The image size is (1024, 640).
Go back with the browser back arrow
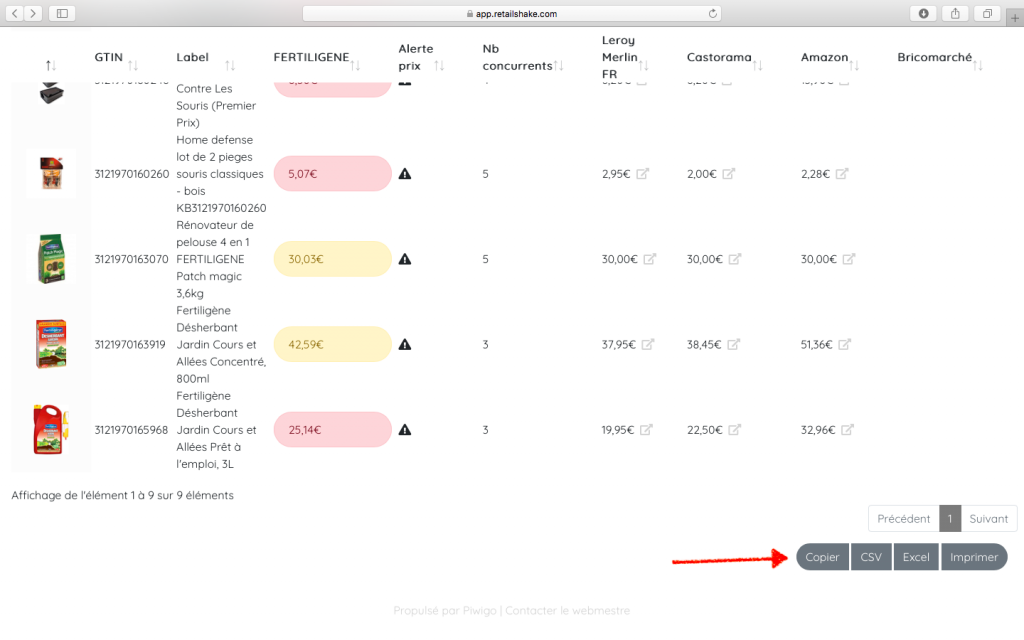click(x=15, y=13)
